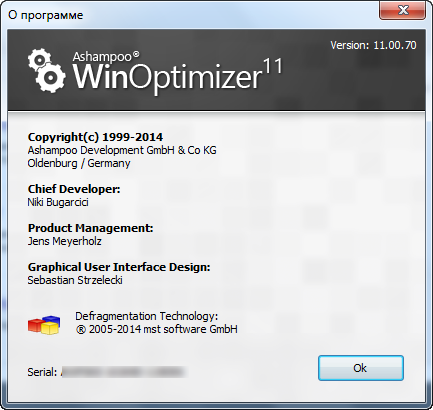433x410 pixels.
Task: Click Ashampoo Development GmbH & Co KG
Action: point(122,150)
